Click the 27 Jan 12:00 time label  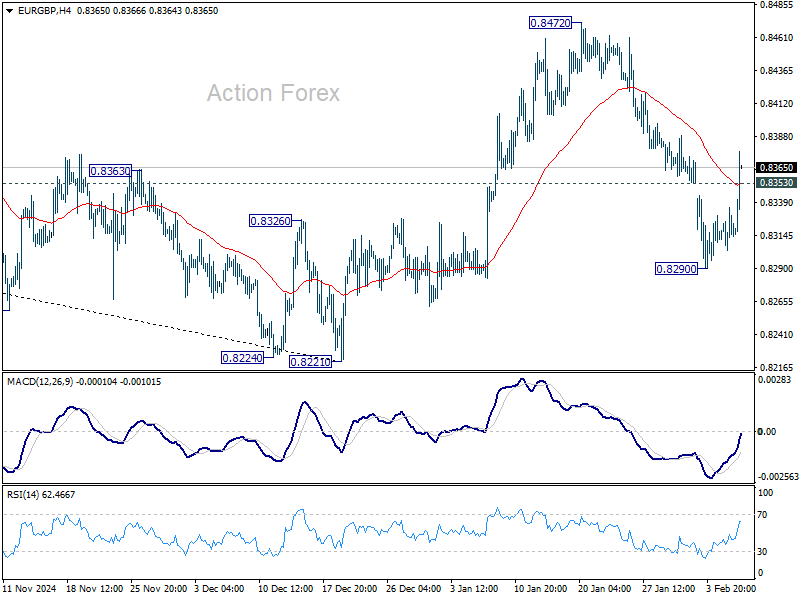[668, 588]
